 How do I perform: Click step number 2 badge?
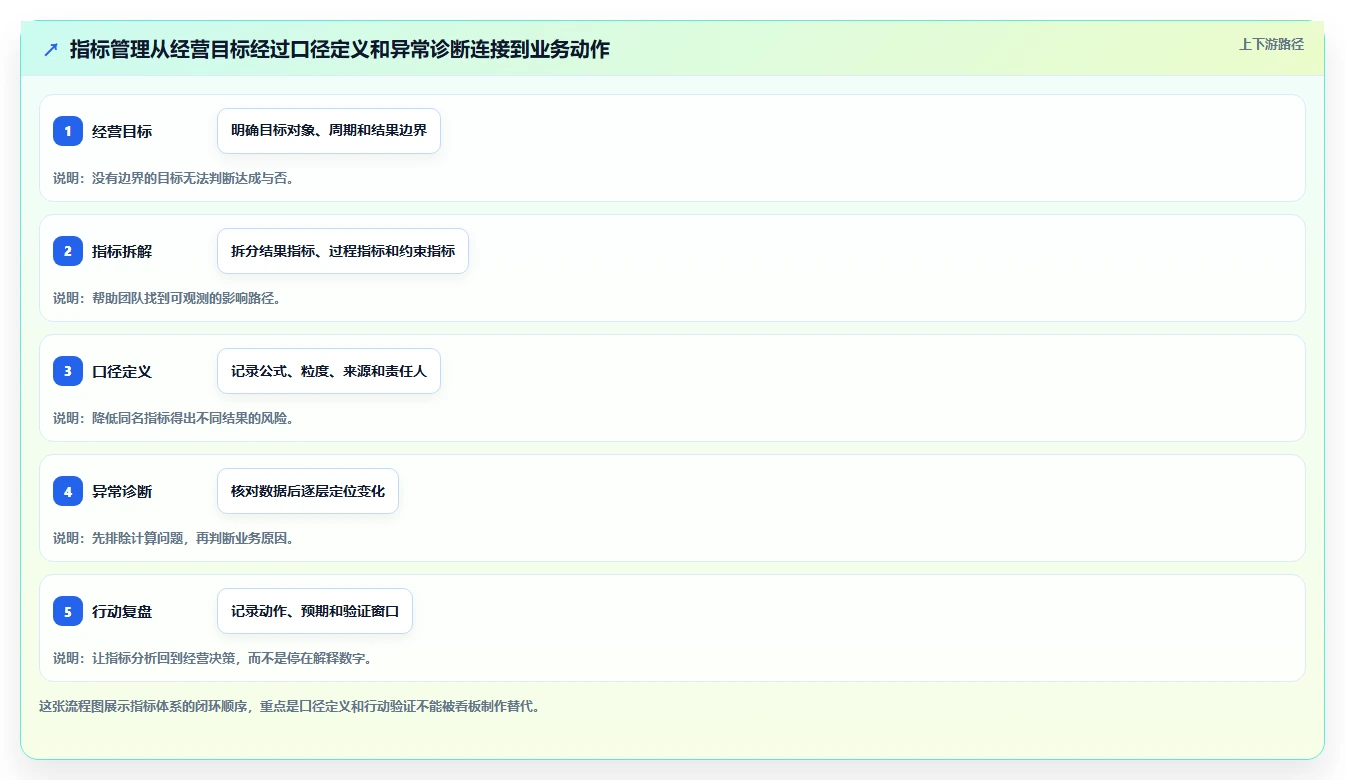click(x=68, y=251)
